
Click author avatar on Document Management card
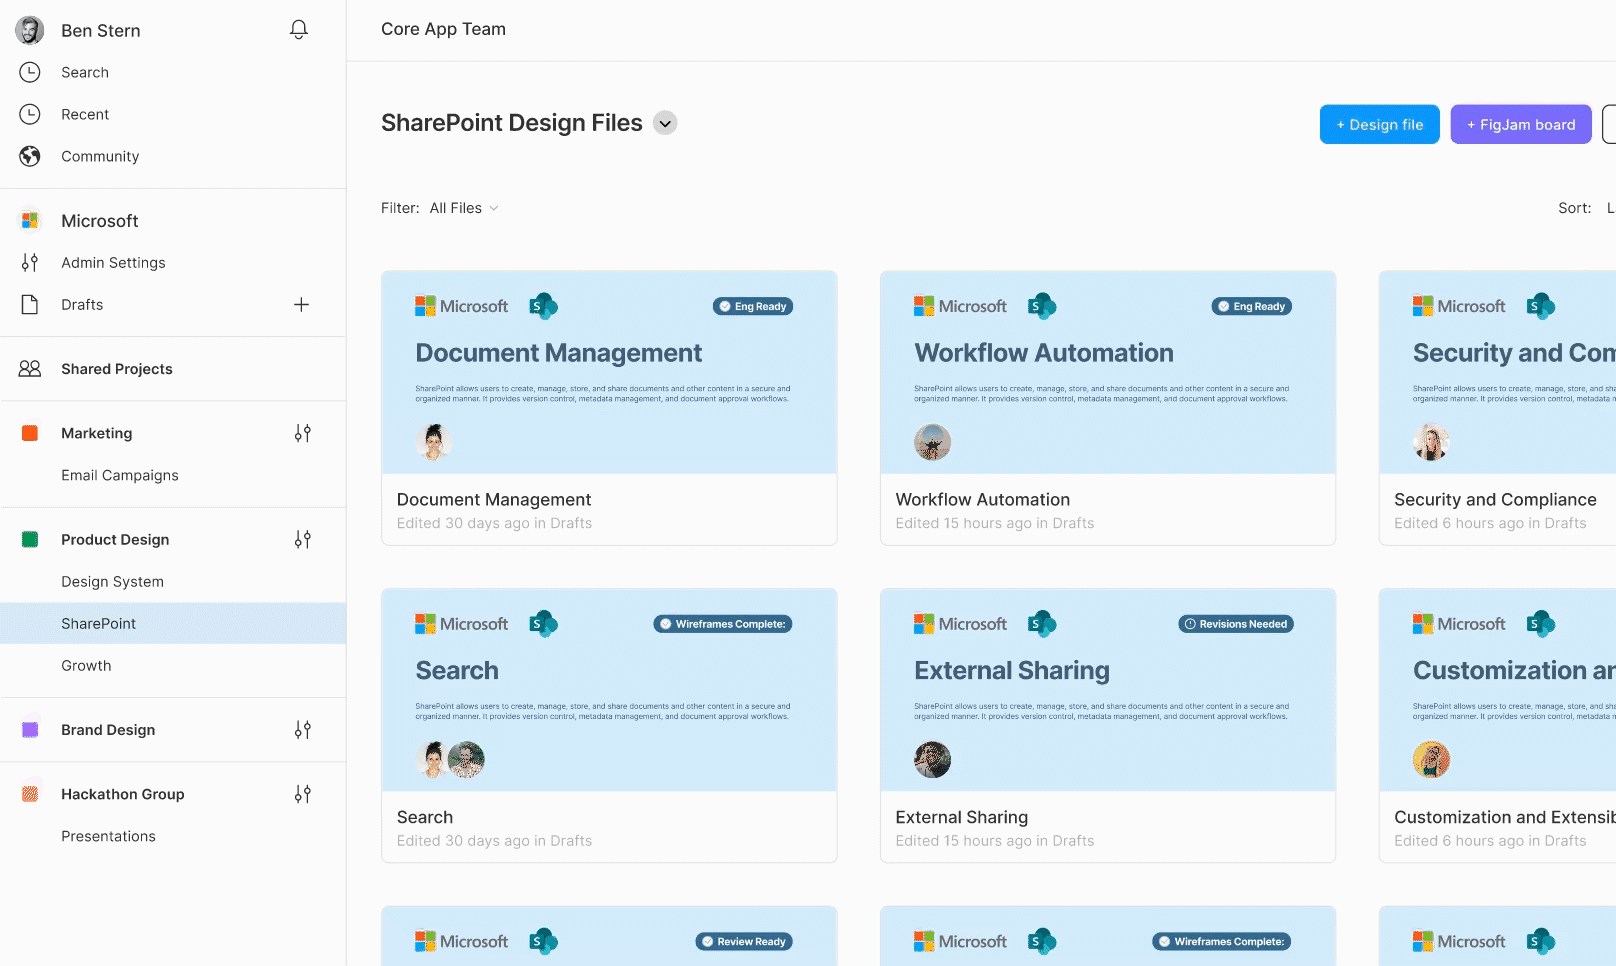(x=433, y=442)
